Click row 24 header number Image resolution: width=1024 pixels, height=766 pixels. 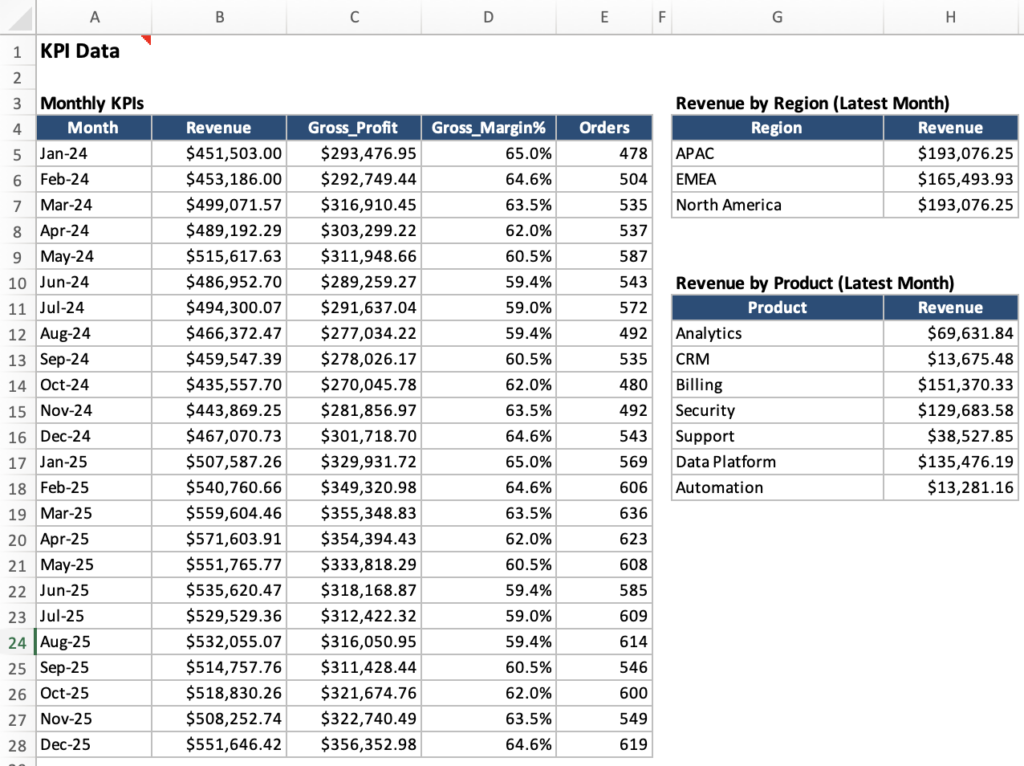[x=18, y=642]
